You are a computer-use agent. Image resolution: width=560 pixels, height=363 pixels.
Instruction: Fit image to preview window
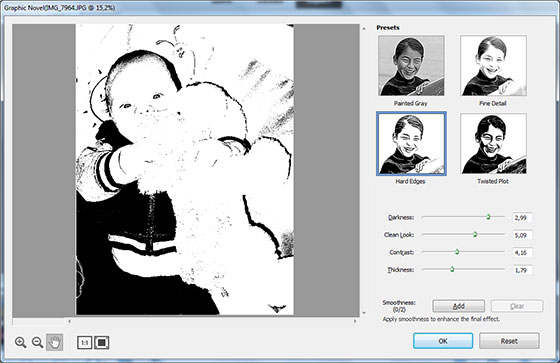(x=102, y=343)
